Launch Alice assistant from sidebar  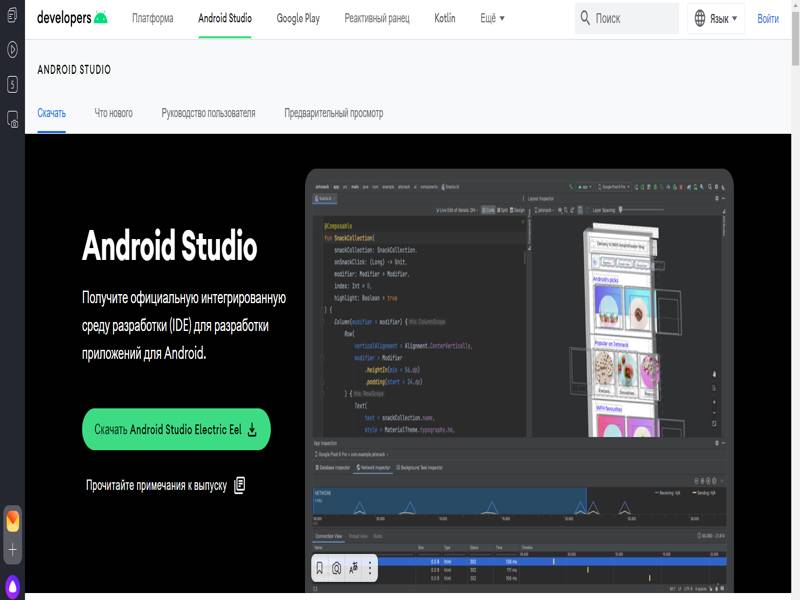click(x=12, y=585)
